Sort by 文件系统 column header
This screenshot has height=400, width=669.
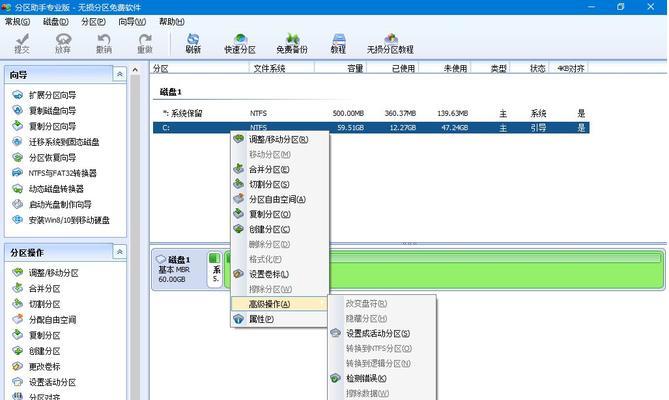point(282,68)
